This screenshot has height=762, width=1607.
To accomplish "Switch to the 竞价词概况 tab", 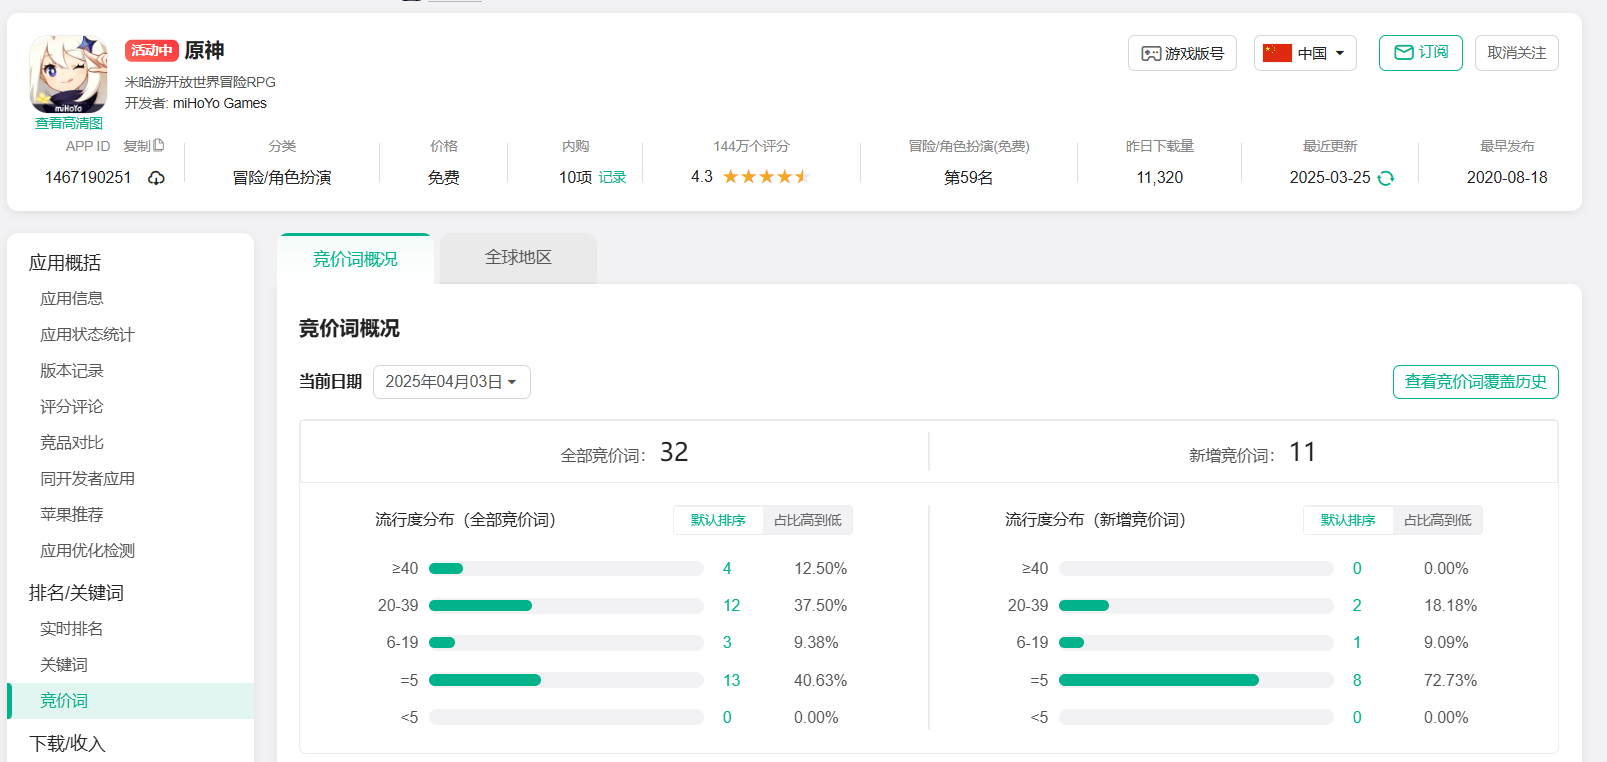I will [355, 259].
